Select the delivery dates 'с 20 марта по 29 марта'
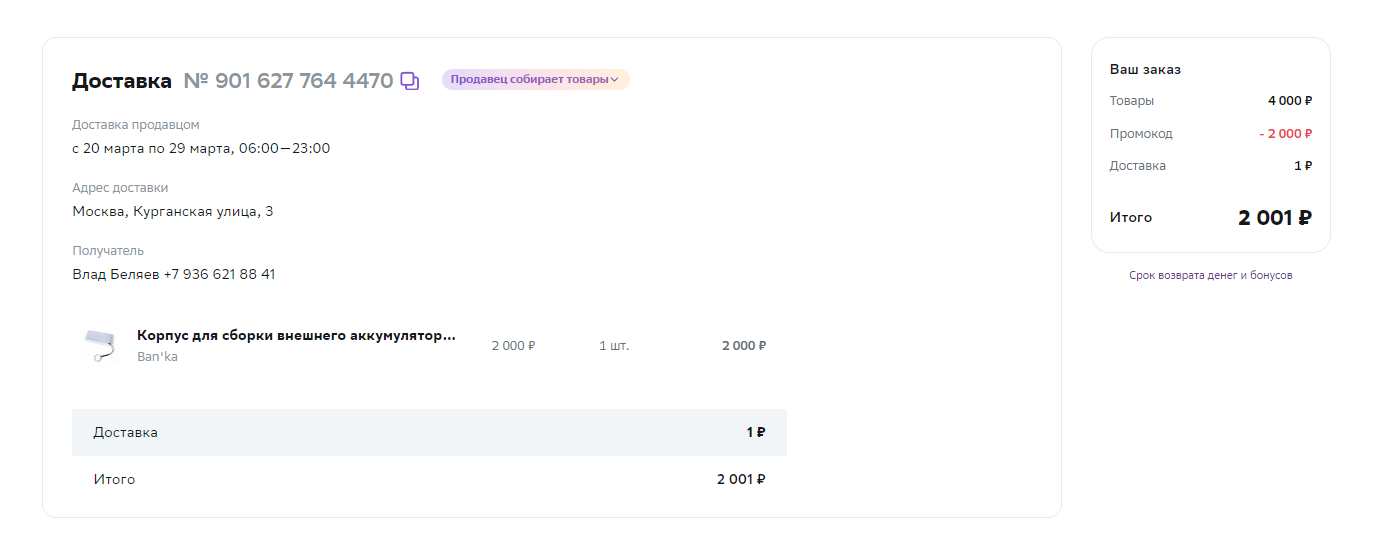Image resolution: width=1380 pixels, height=538 pixels. pyautogui.click(x=152, y=148)
